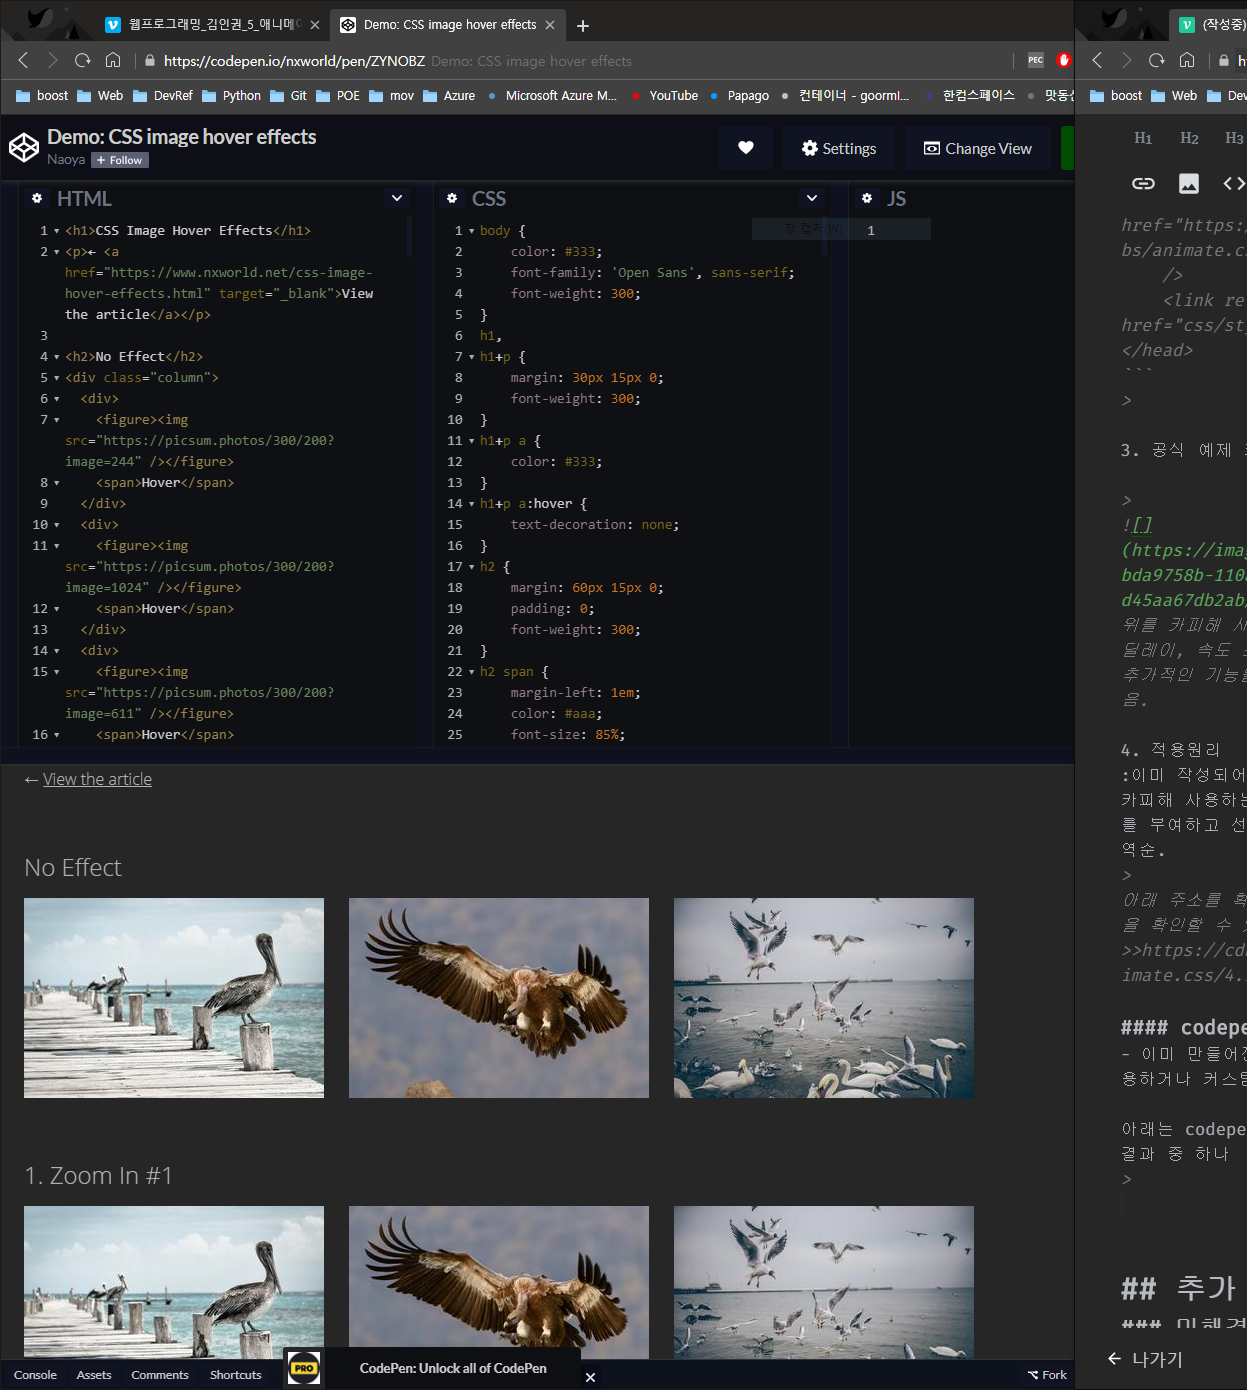Viewport: 1247px width, 1390px height.
Task: Click the CodePen logo icon
Action: coord(24,148)
